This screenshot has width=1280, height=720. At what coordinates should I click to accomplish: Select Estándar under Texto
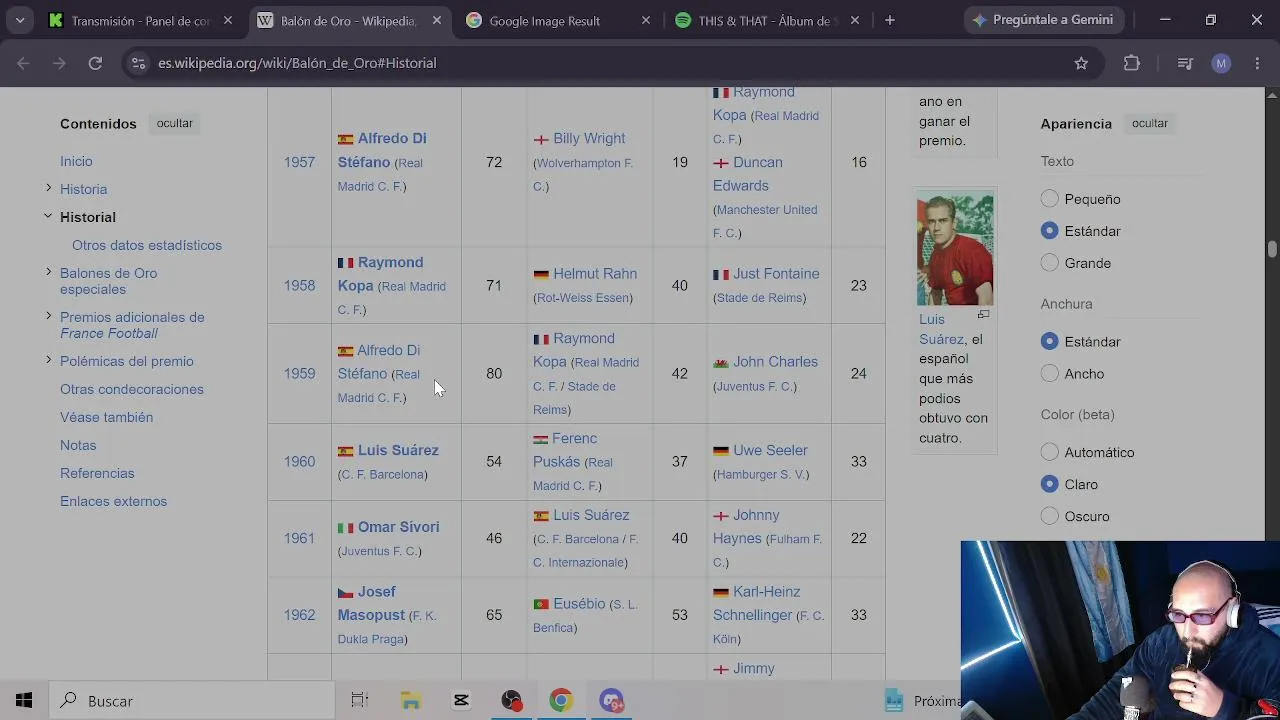tap(1049, 231)
